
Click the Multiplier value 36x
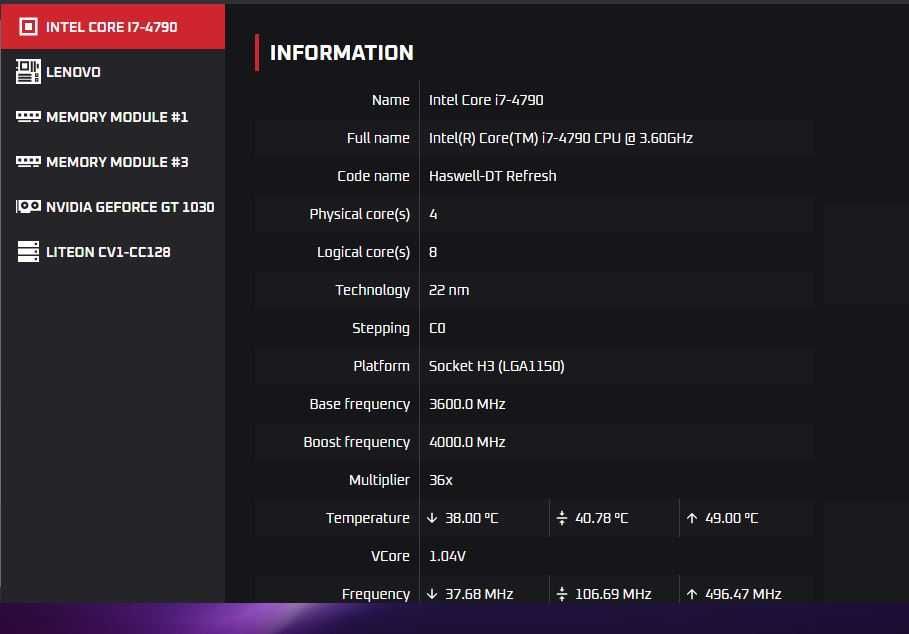tap(441, 480)
